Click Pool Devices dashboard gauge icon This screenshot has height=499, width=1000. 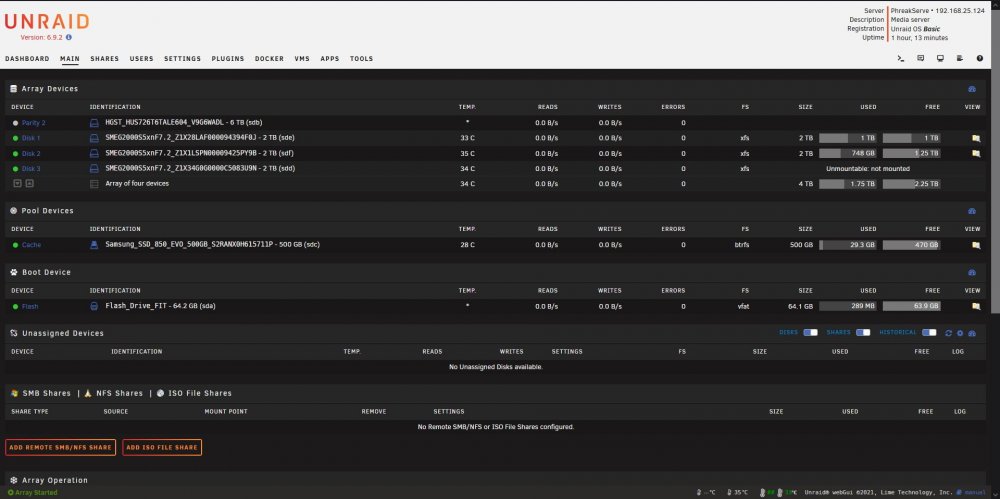coord(972,211)
